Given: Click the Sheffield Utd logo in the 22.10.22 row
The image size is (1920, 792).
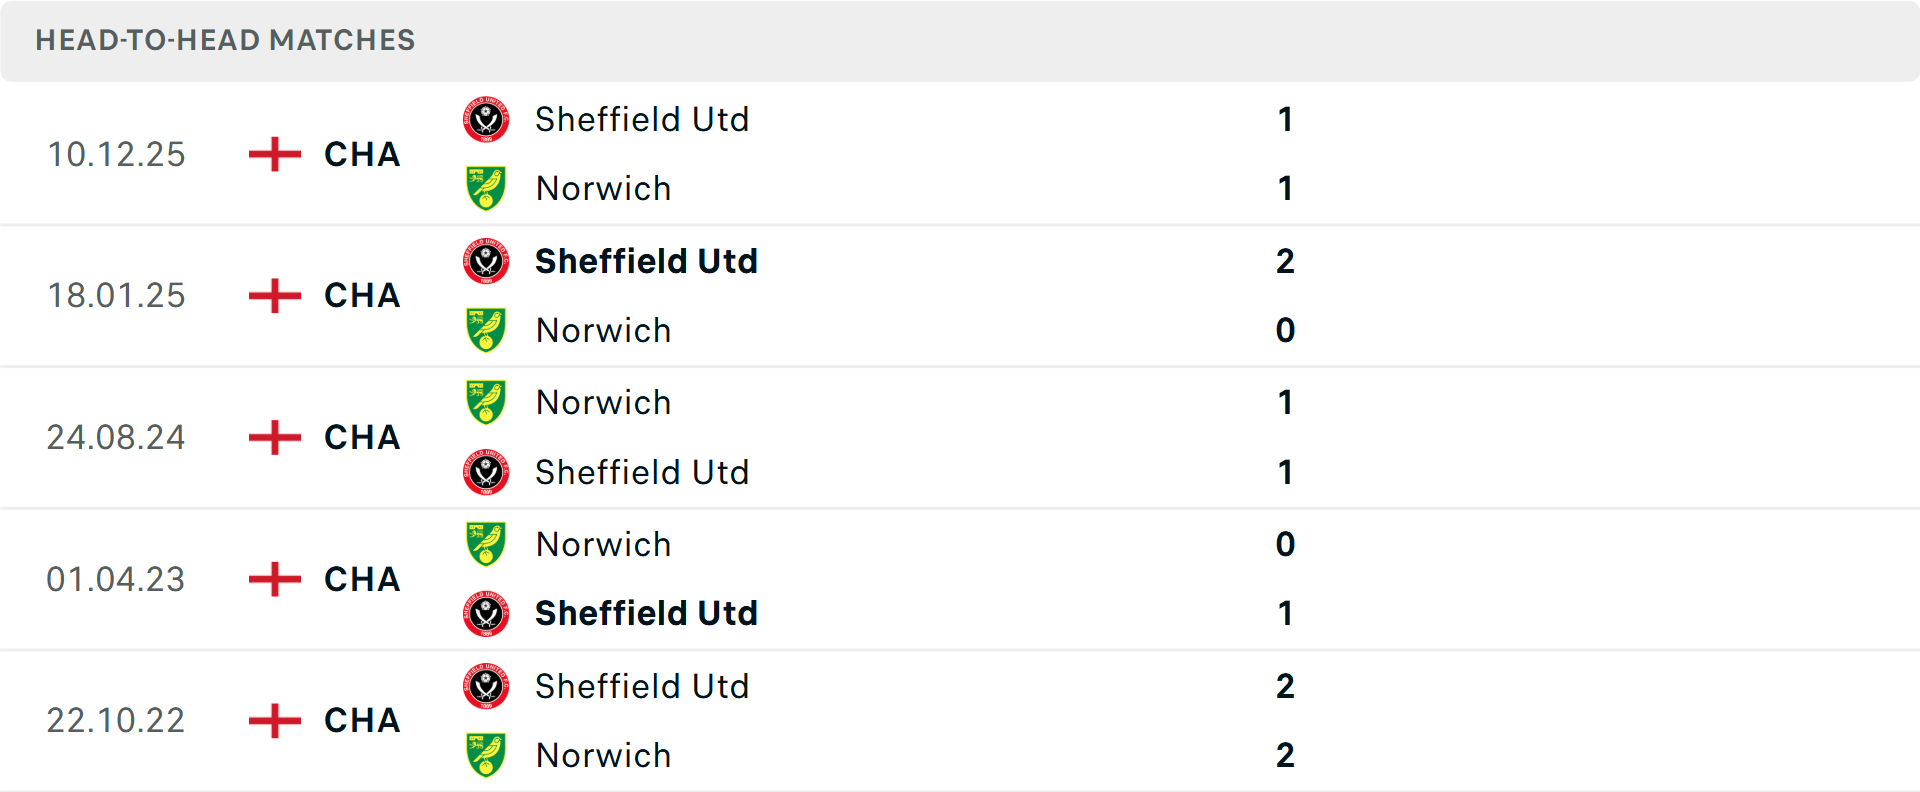Looking at the screenshot, I should click(x=486, y=686).
